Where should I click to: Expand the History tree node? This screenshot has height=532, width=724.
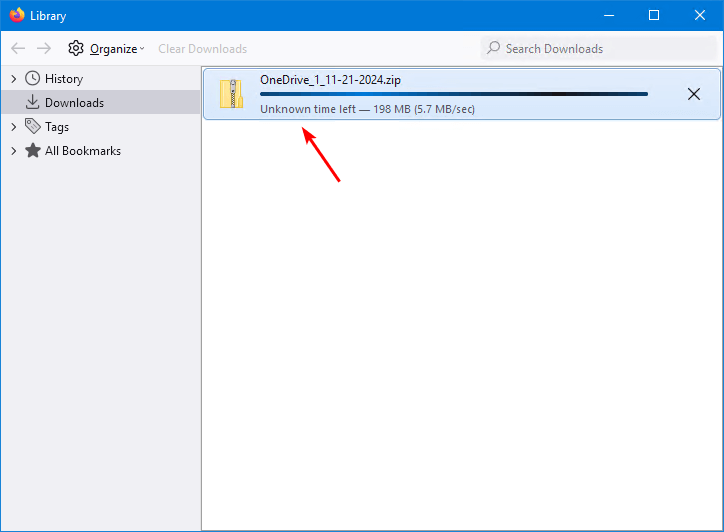pos(13,79)
